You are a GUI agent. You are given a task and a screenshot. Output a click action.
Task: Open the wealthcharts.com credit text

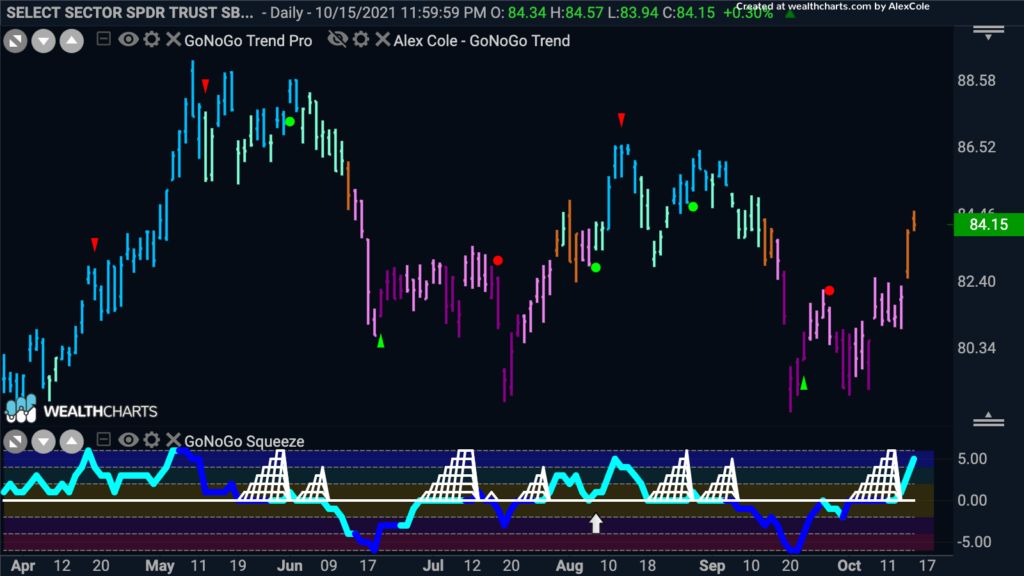pyautogui.click(x=833, y=6)
